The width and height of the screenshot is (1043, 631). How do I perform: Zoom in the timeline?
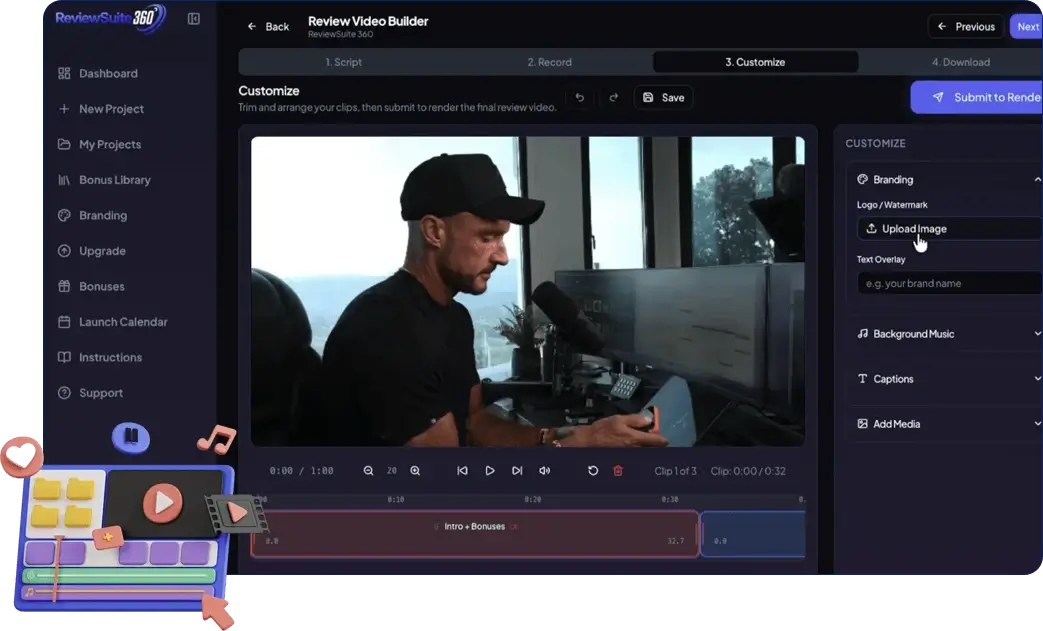[415, 471]
